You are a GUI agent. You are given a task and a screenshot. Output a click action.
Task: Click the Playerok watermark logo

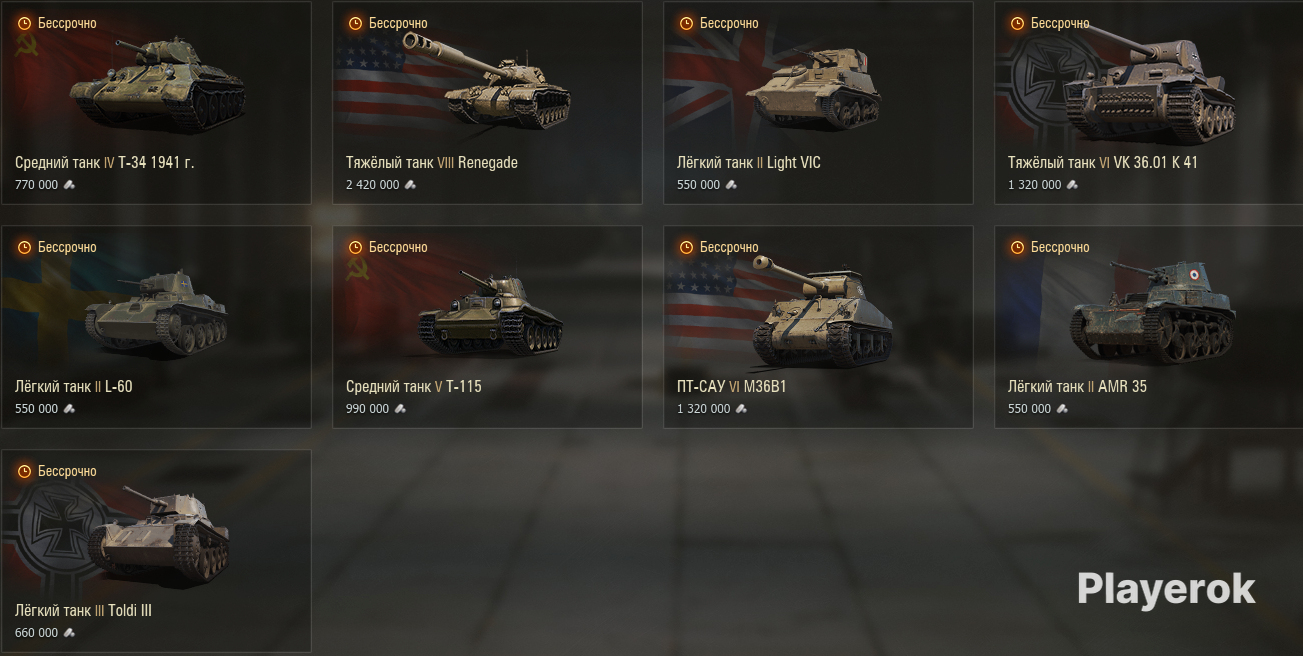tap(1166, 589)
